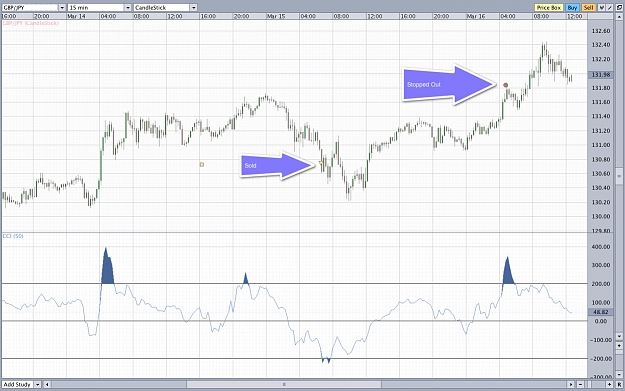Click the 200.00 CCI axis label
This screenshot has height=391, width=625.
point(601,284)
